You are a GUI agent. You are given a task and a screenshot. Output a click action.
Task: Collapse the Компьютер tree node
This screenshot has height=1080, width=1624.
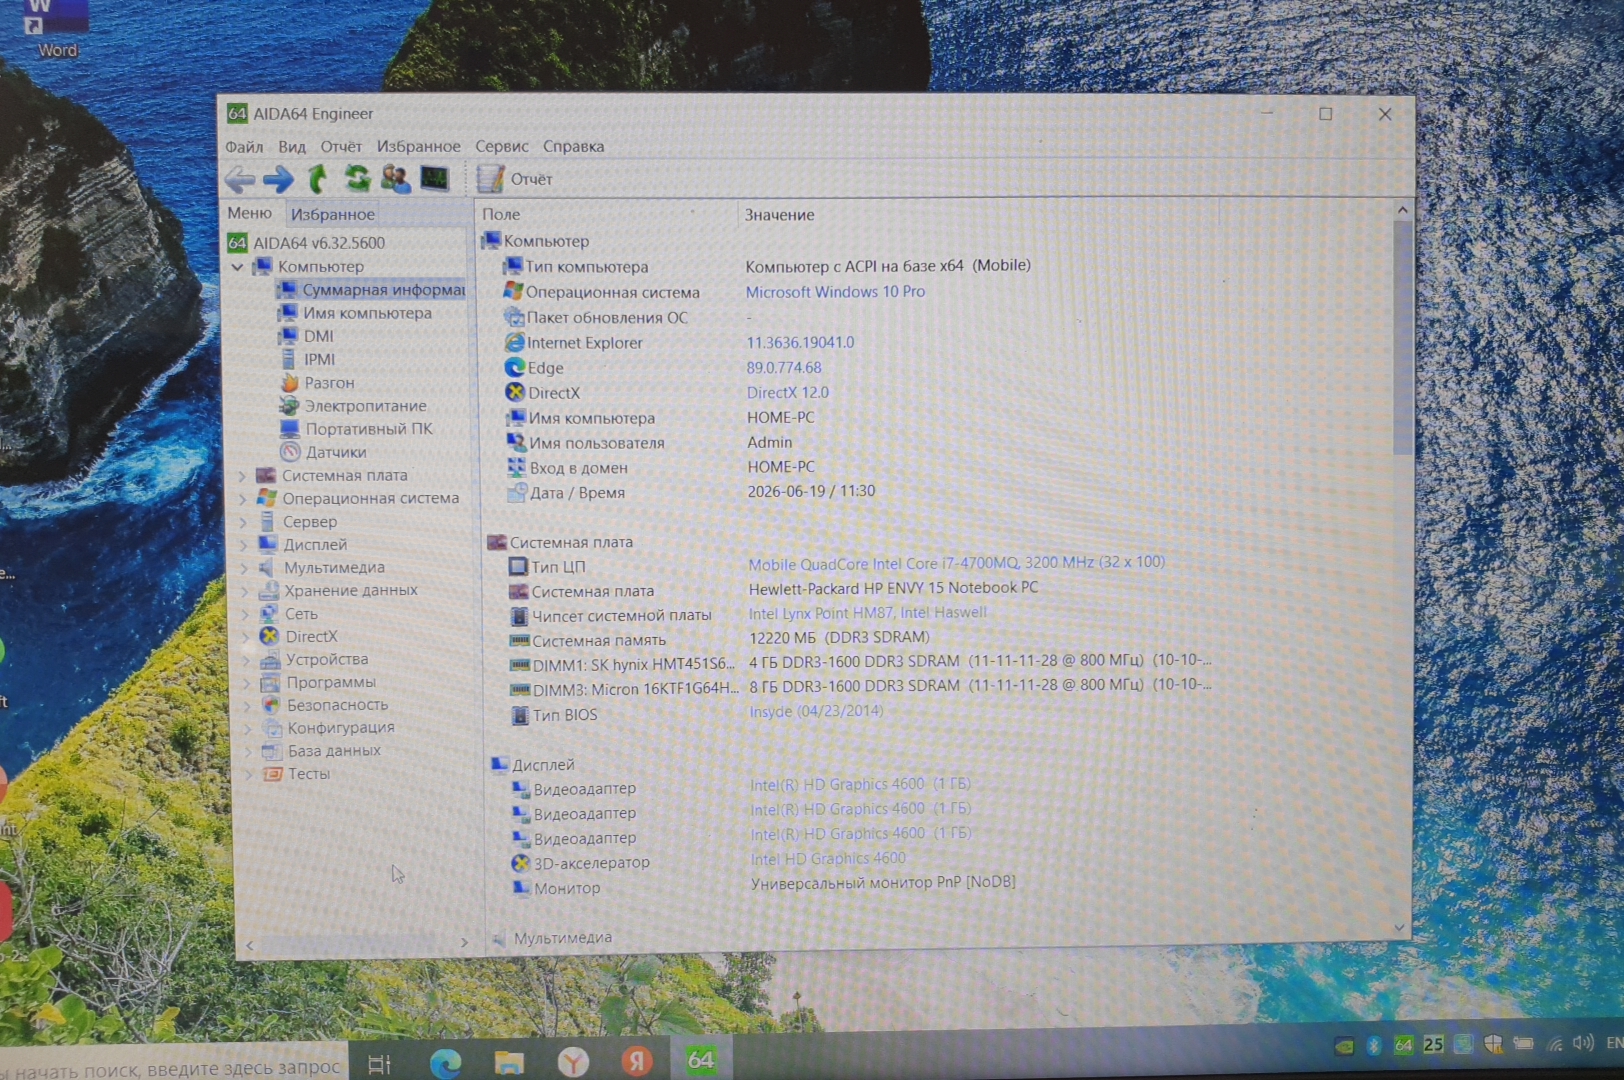pos(238,267)
